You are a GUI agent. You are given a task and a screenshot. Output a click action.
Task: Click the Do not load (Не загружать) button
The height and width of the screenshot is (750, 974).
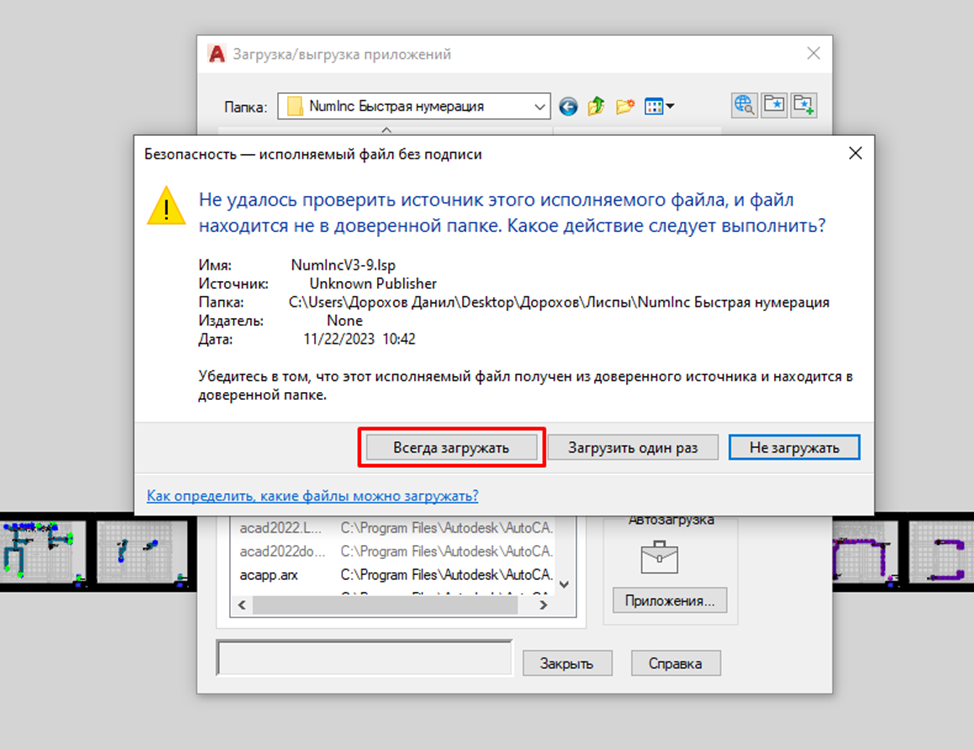click(x=794, y=447)
